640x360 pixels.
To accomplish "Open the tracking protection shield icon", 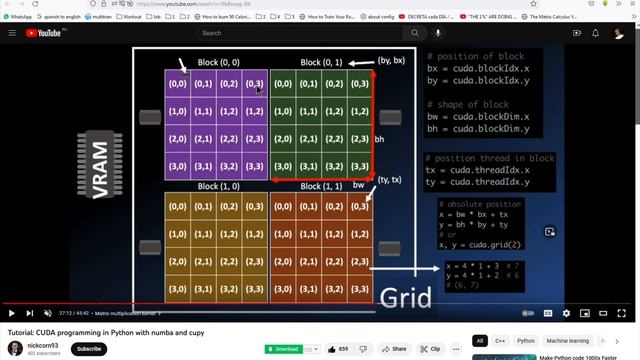I will click(x=93, y=4).
